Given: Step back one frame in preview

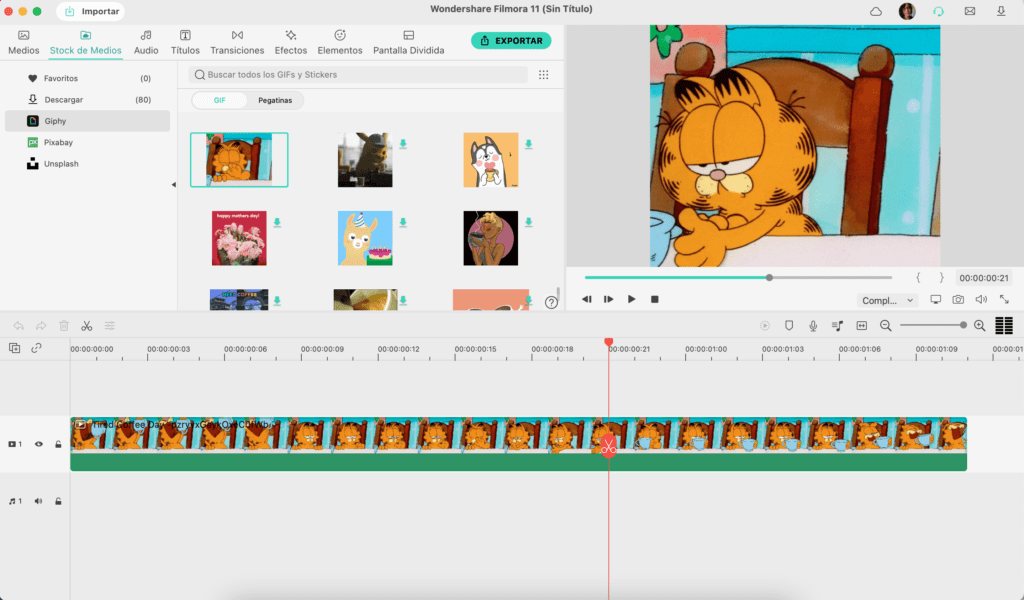Looking at the screenshot, I should point(586,299).
